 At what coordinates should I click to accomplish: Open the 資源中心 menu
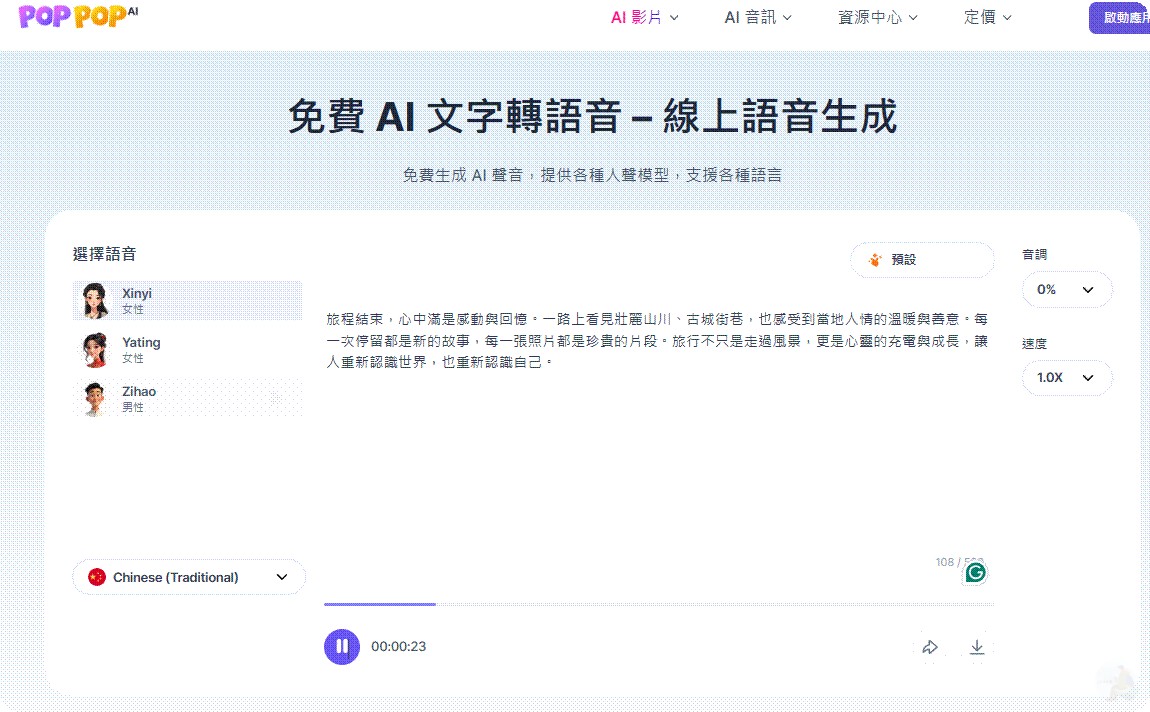(x=877, y=17)
